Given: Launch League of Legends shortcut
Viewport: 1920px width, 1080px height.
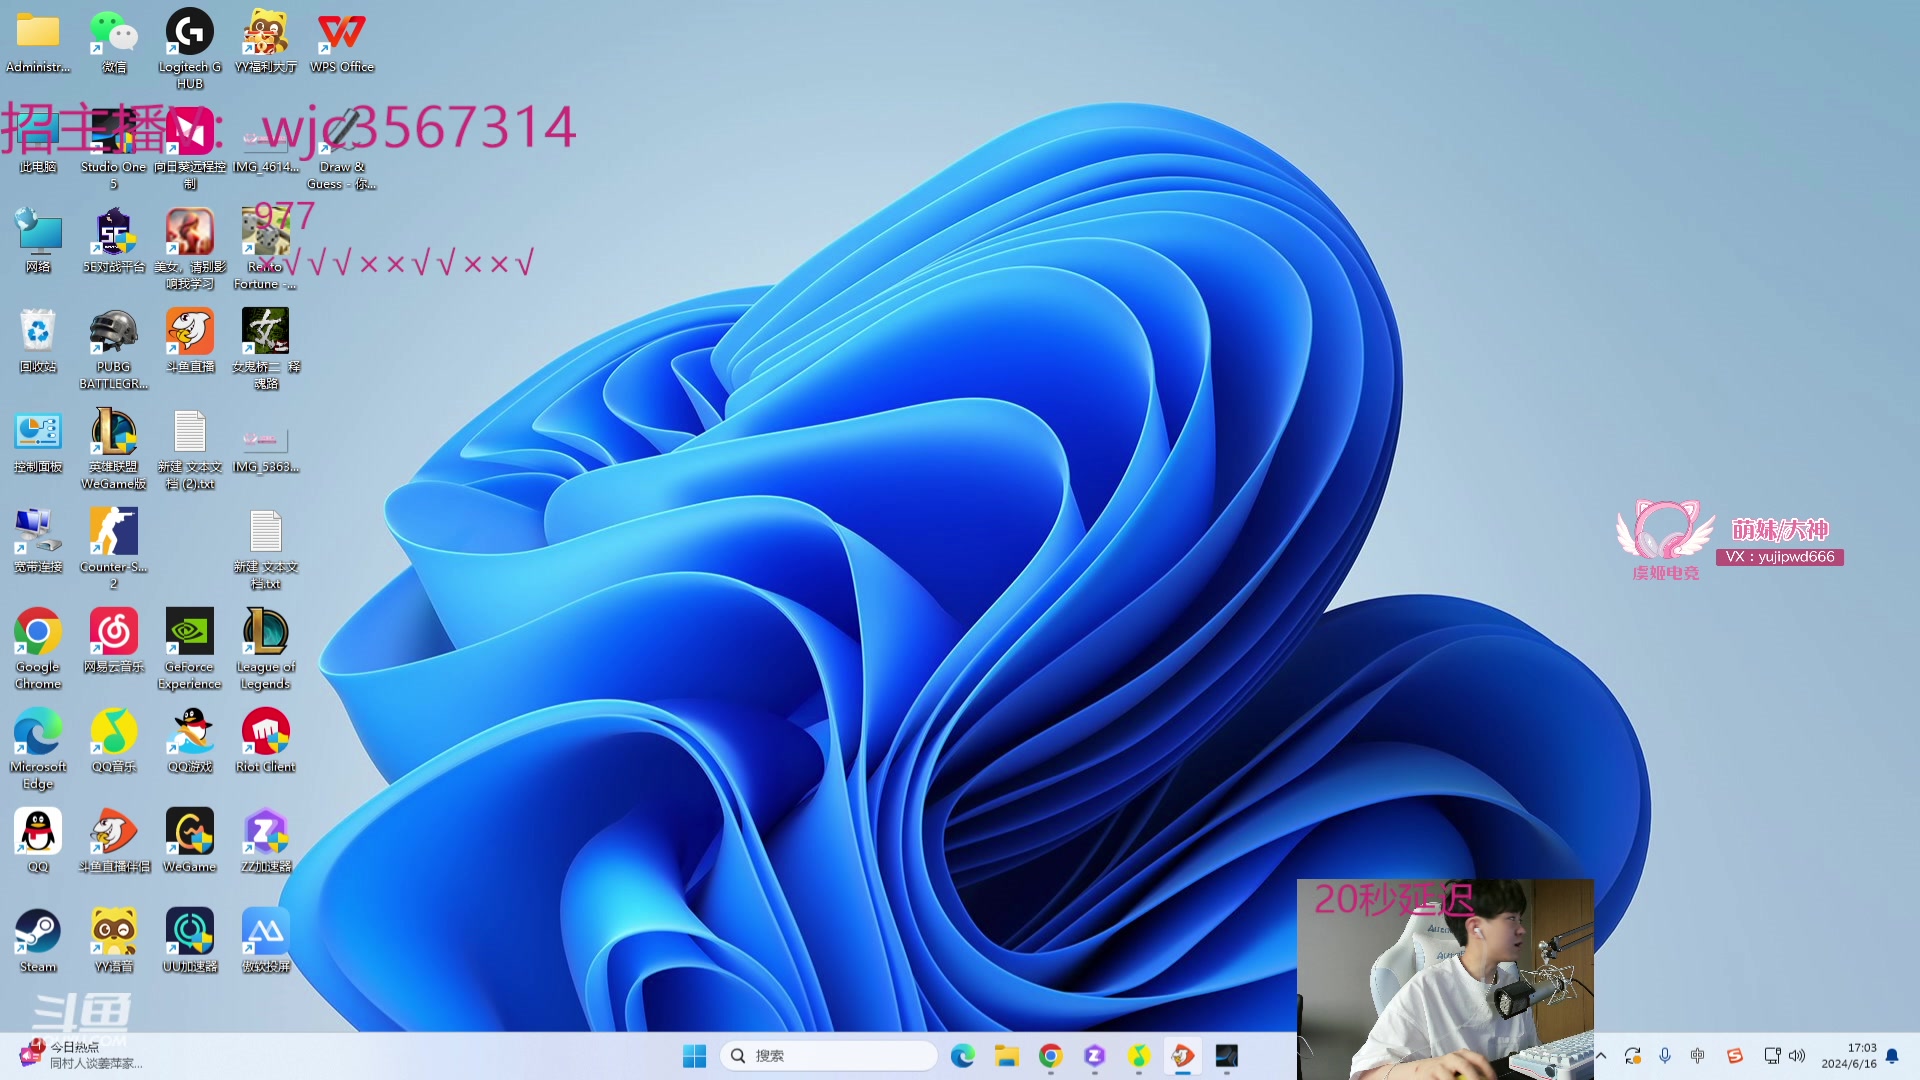Looking at the screenshot, I should (x=266, y=649).
